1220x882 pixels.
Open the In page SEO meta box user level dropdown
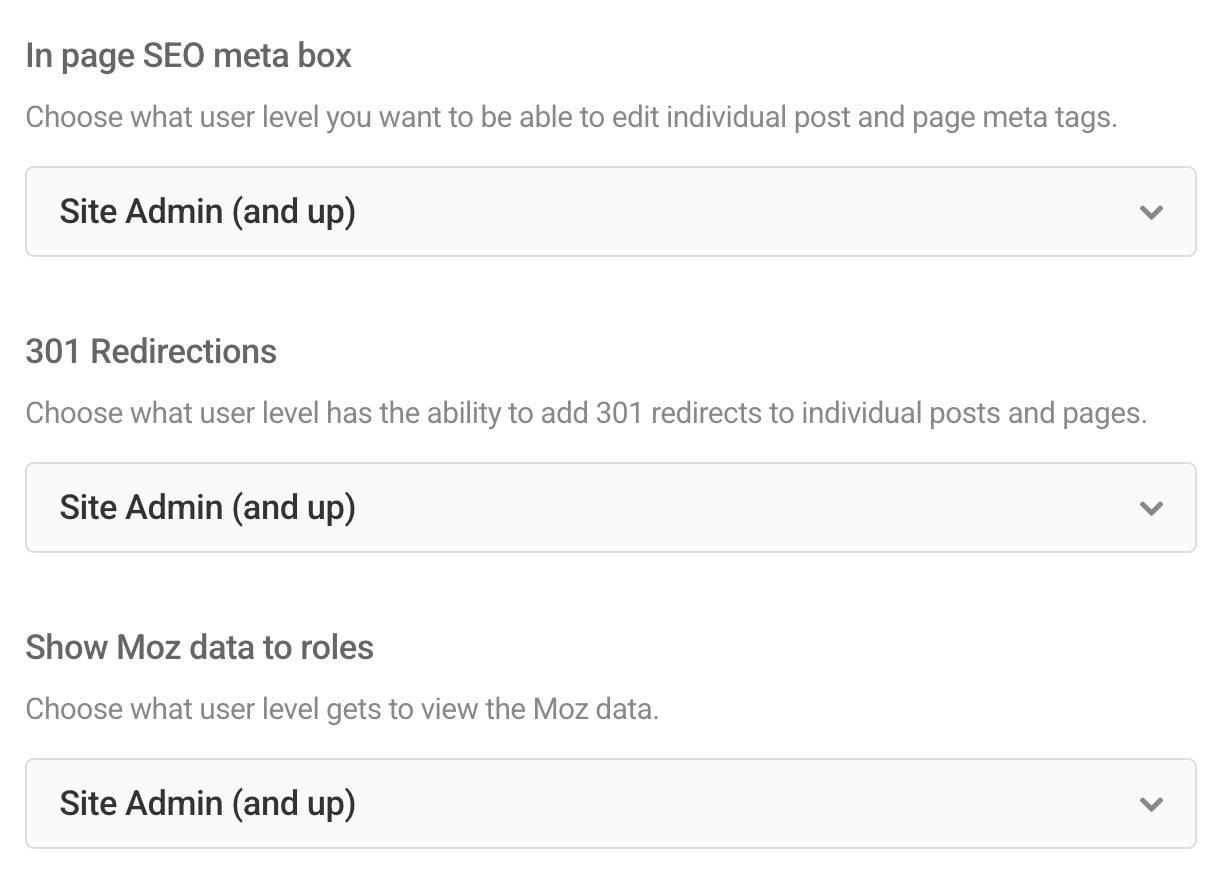point(610,212)
